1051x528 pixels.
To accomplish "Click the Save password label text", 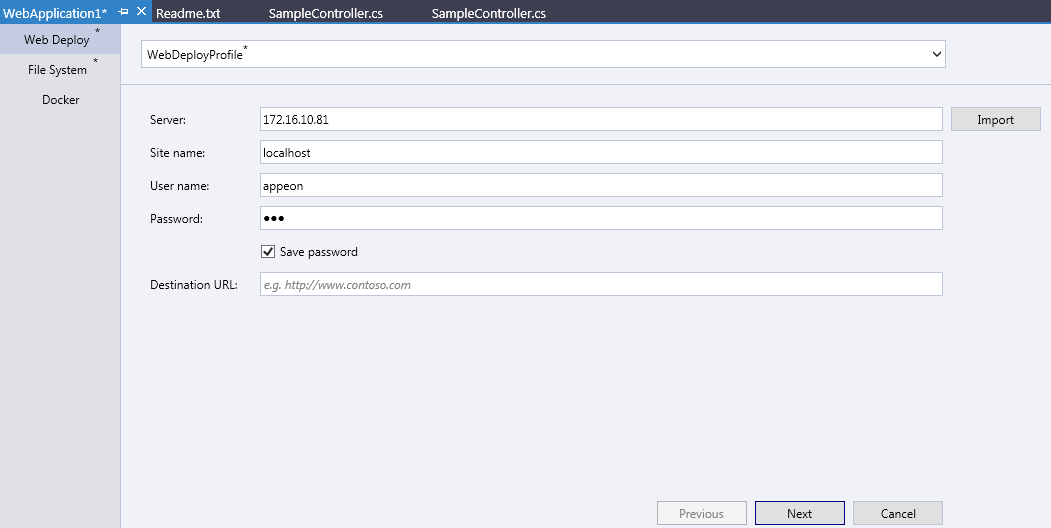I will pos(318,252).
